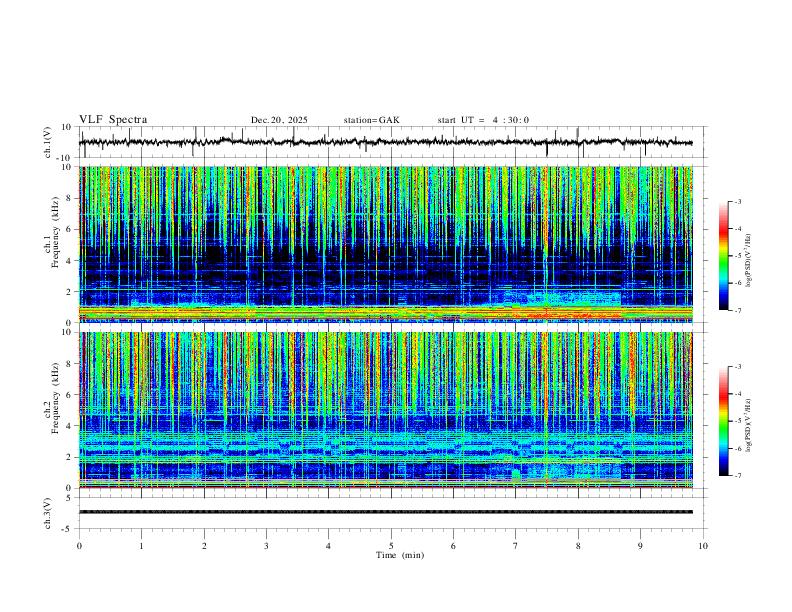Click the 'ch.1(V)' waveform axis label
792x612 pixels.
(48, 142)
